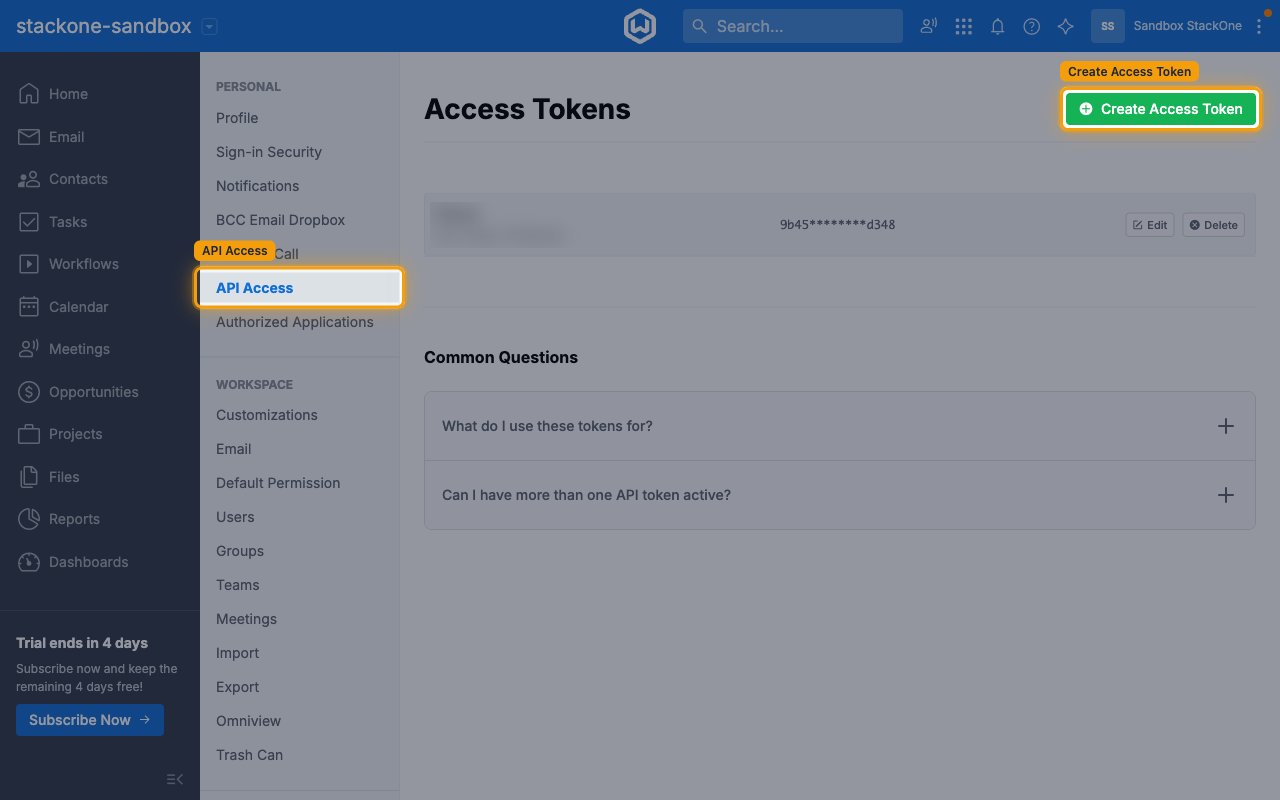The width and height of the screenshot is (1280, 800).
Task: Go to Contacts in sidebar
Action: point(63,179)
